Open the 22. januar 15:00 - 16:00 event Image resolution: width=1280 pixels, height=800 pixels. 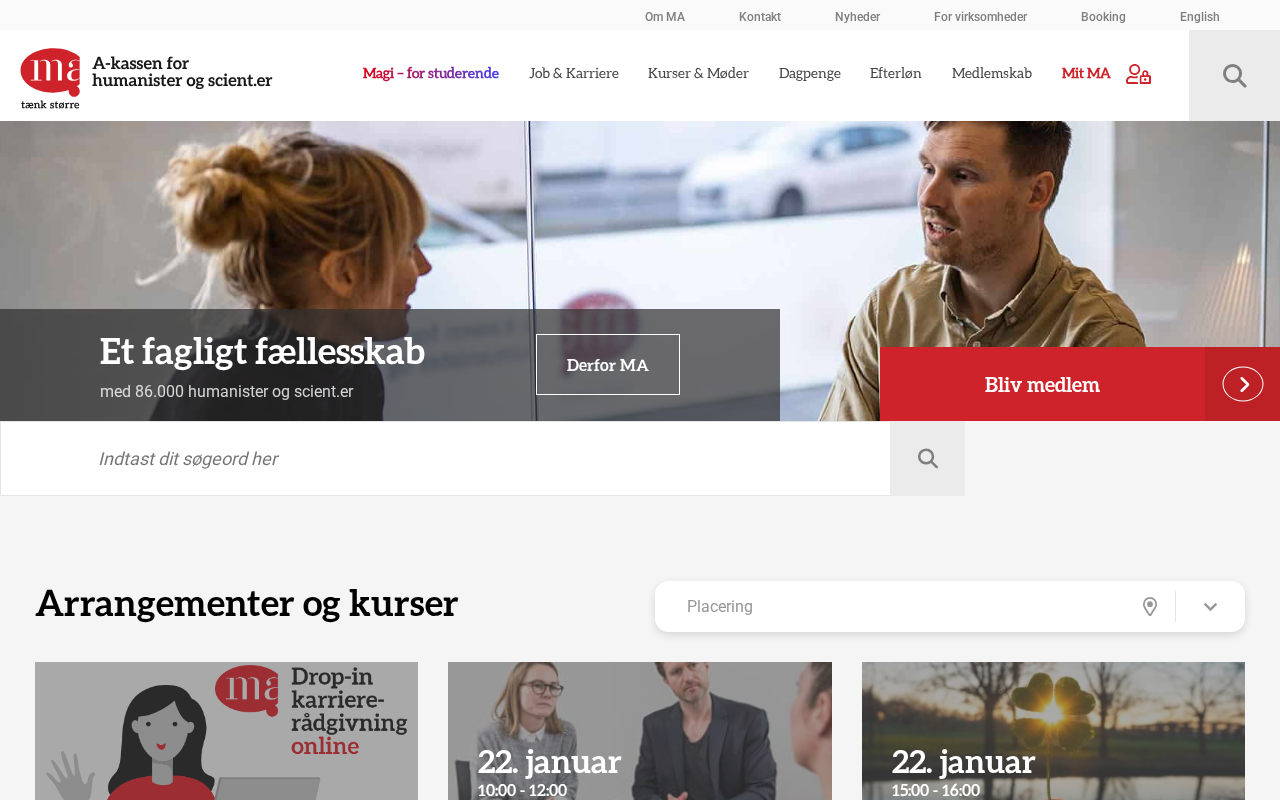(1053, 731)
